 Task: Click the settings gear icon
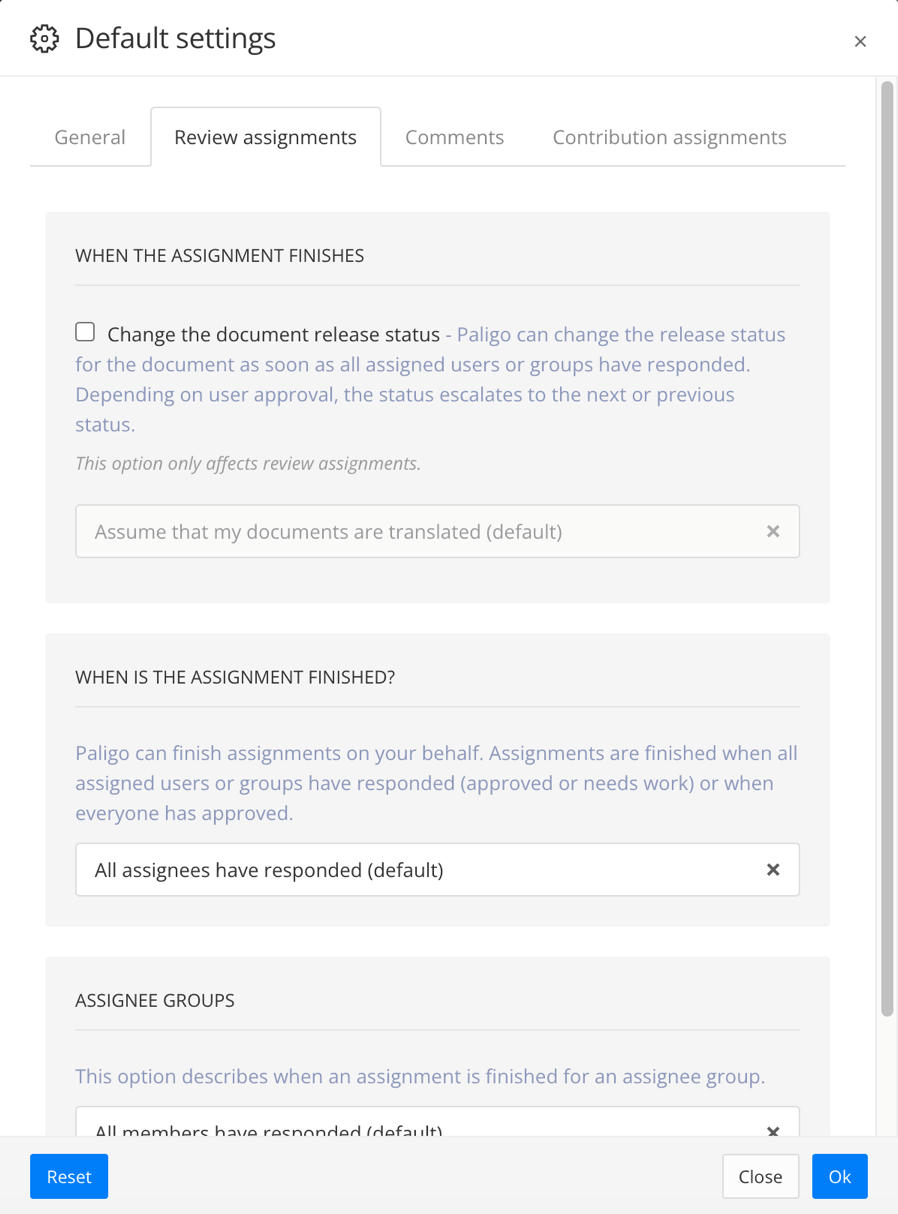pos(45,38)
